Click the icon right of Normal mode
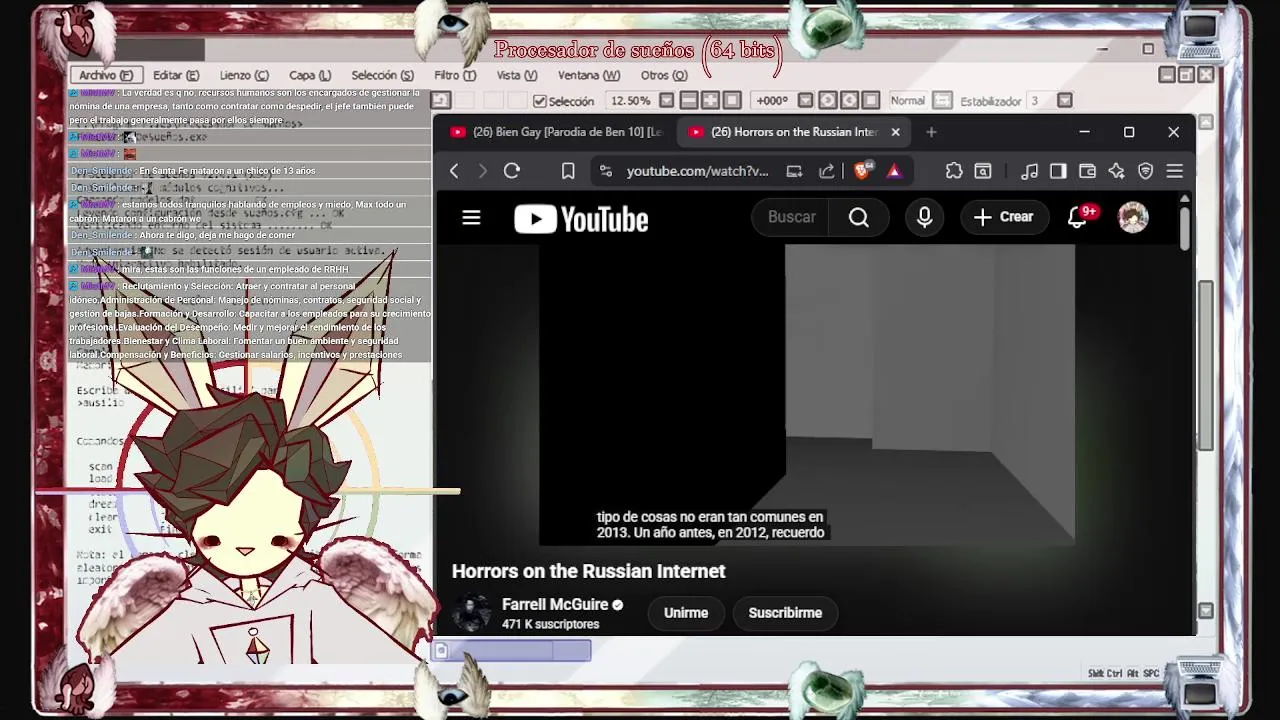Image resolution: width=1280 pixels, height=720 pixels. click(942, 100)
